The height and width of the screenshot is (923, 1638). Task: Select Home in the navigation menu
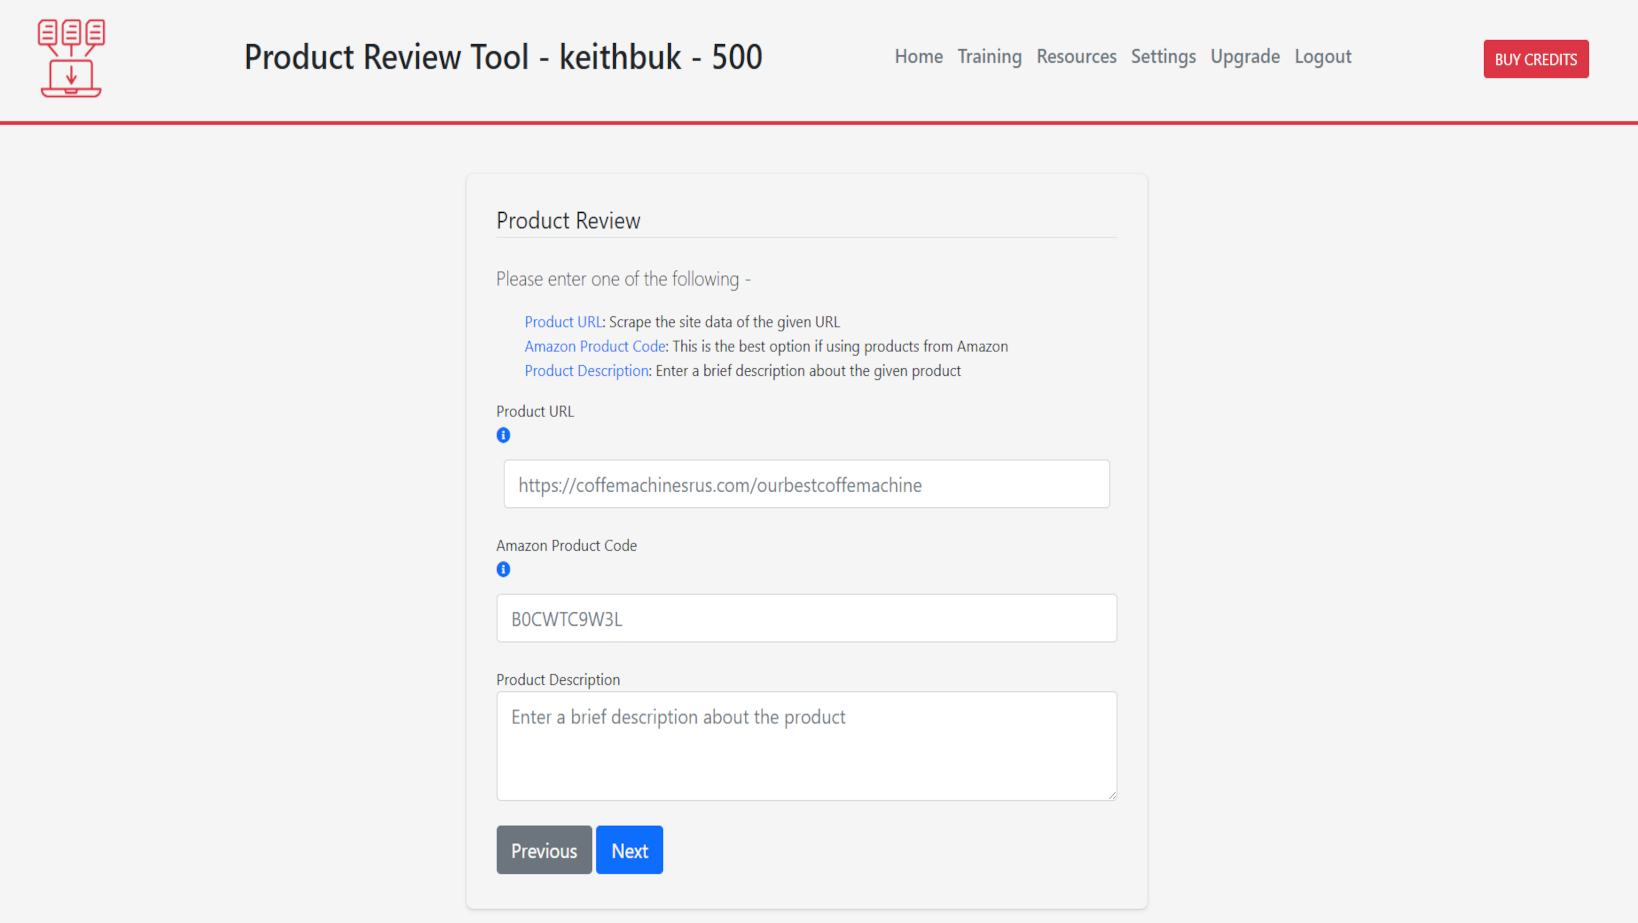[x=917, y=57]
